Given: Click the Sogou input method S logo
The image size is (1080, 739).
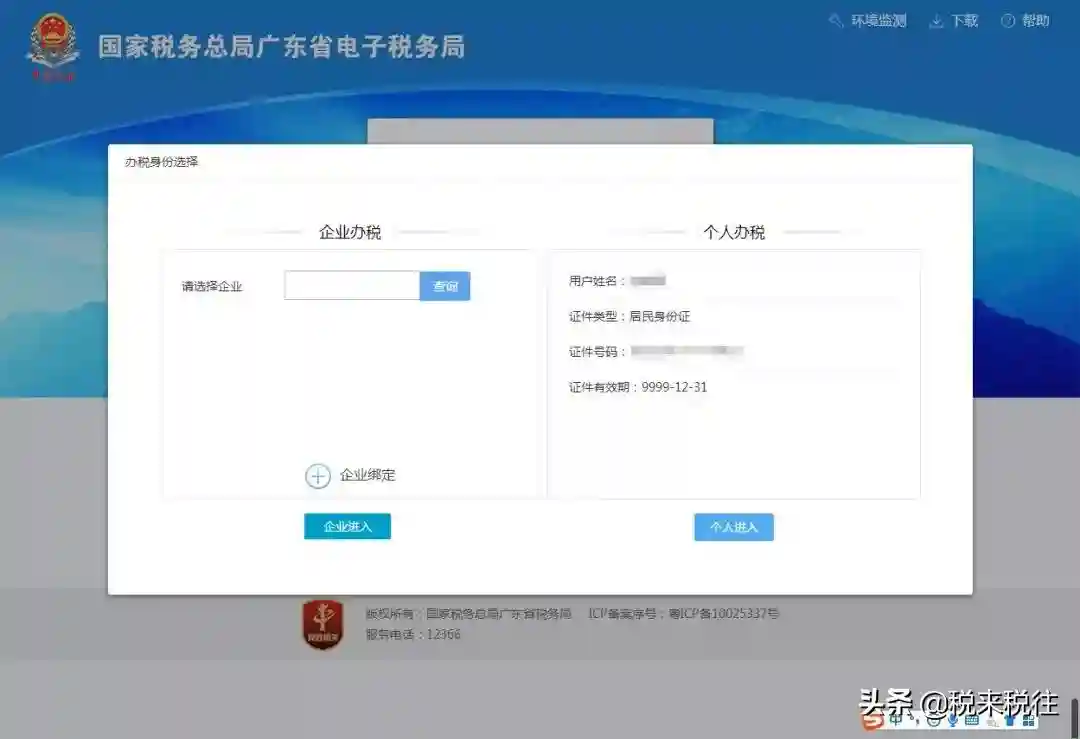Looking at the screenshot, I should 872,719.
